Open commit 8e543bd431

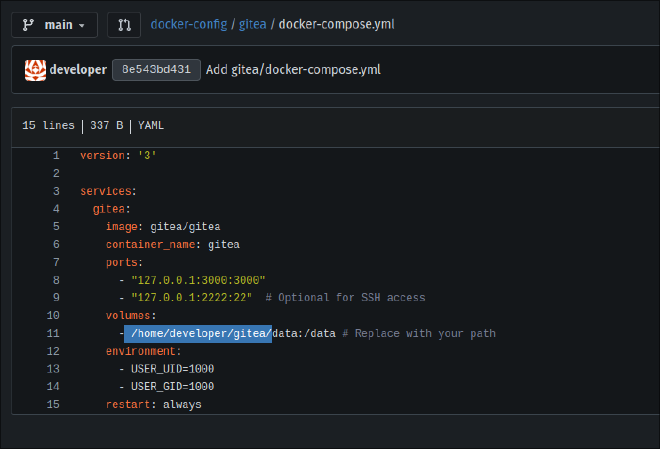point(156,69)
